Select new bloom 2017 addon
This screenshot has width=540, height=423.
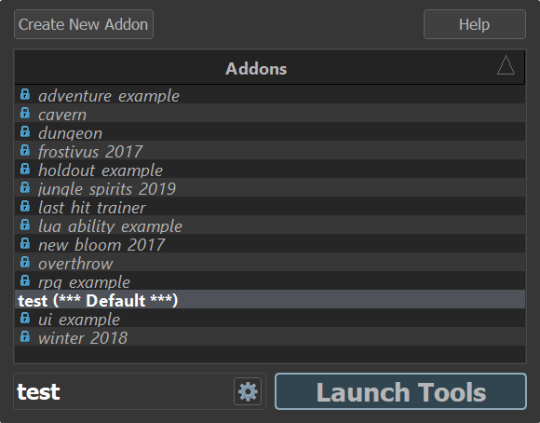point(270,243)
